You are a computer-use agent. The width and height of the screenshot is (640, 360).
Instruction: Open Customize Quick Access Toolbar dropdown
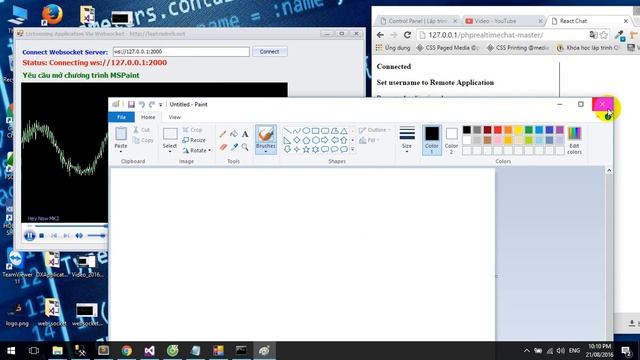click(161, 105)
